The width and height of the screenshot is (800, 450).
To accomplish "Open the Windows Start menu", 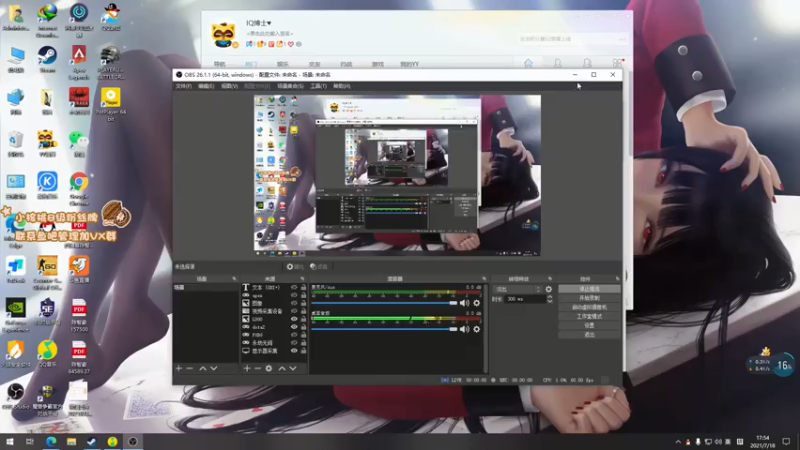I will (x=10, y=442).
